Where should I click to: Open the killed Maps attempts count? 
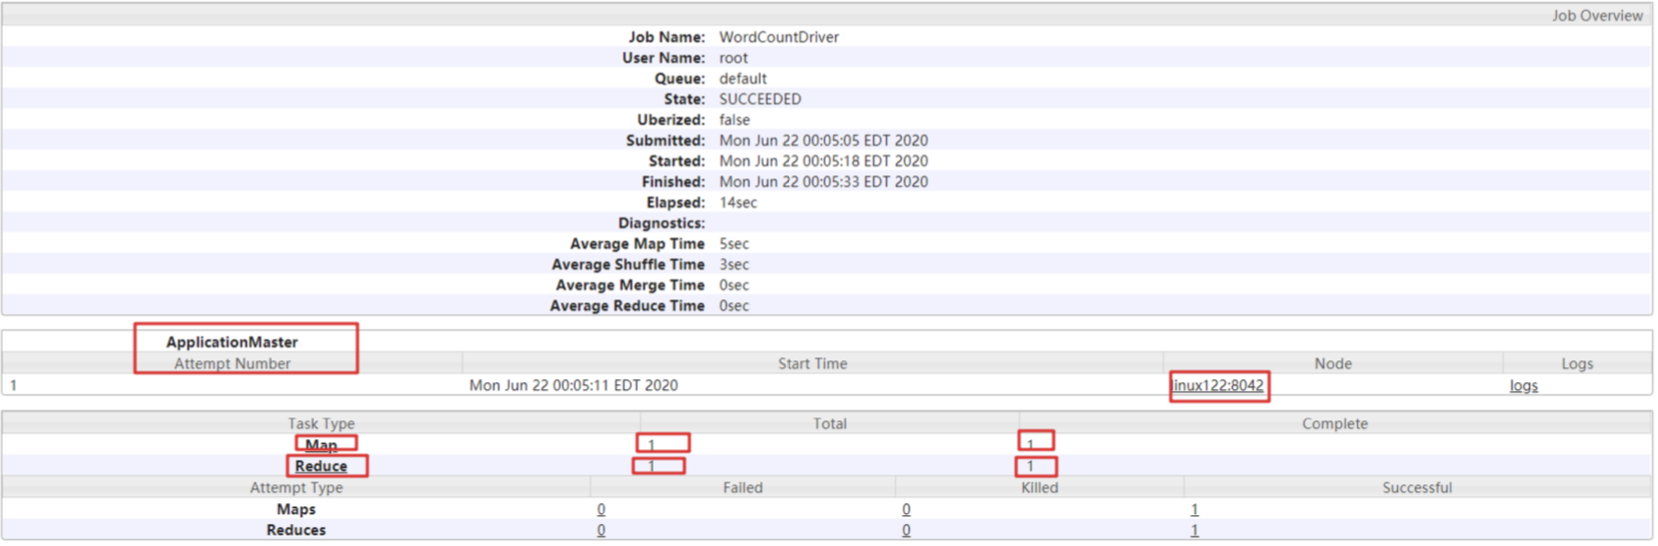(x=906, y=509)
